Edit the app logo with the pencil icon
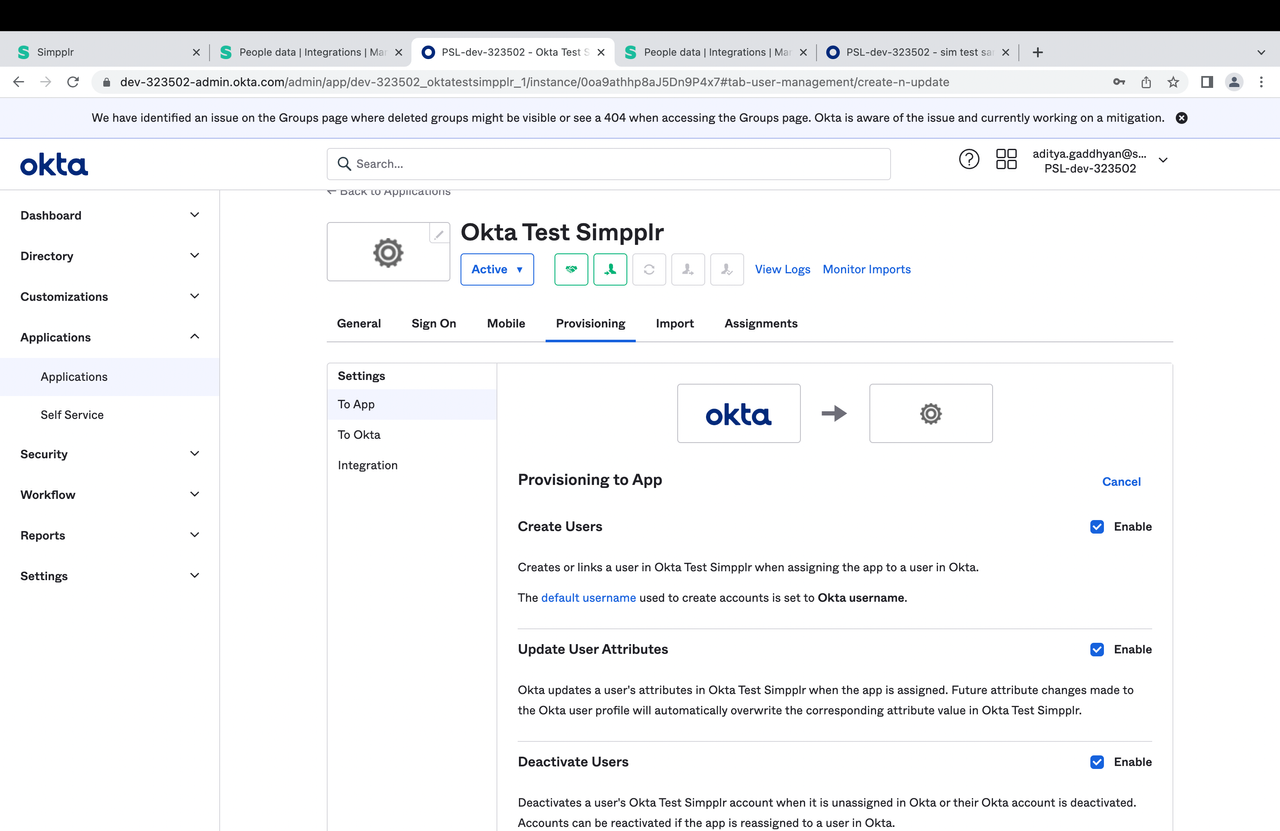Viewport: 1280px width, 831px height. 438,232
